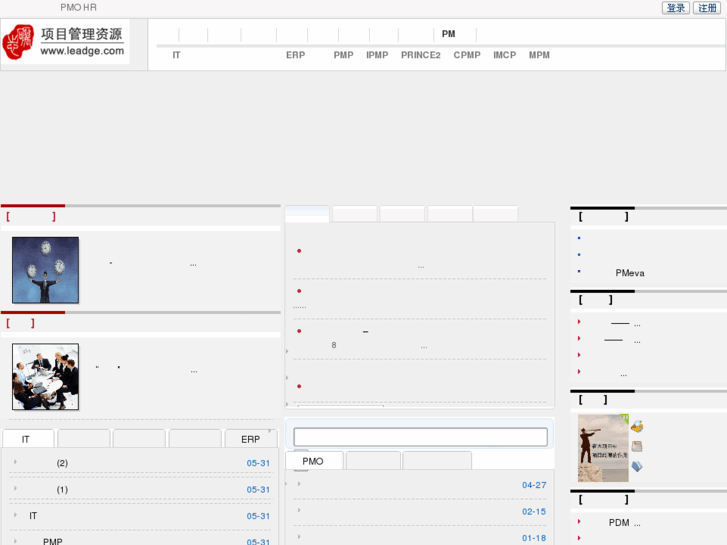Switch to the ERP tab in lower panel
Image resolution: width=727 pixels, height=545 pixels.
pyautogui.click(x=250, y=439)
